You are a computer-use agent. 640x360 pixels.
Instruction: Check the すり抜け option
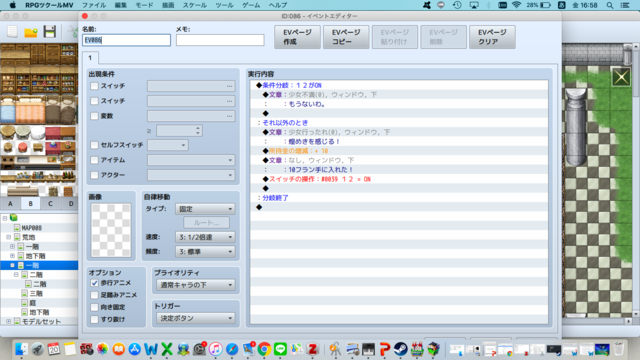click(95, 319)
